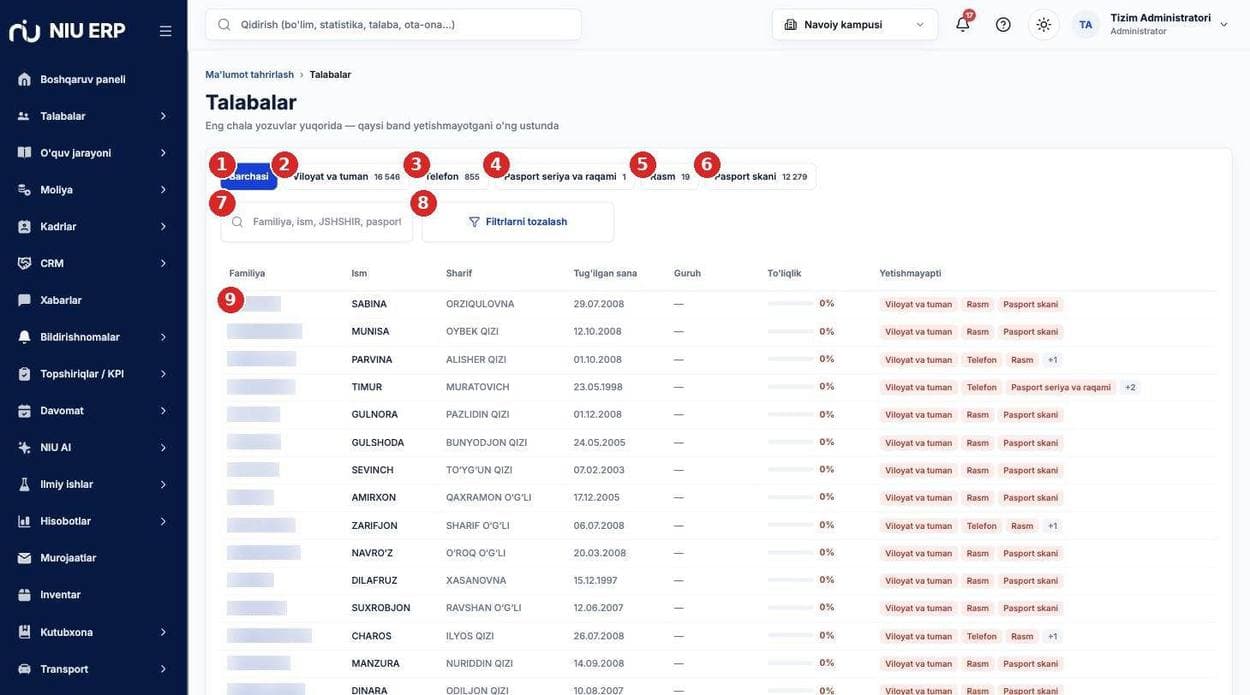Click the progress bar in TIMUR's row
1250x695 pixels.
coord(790,387)
